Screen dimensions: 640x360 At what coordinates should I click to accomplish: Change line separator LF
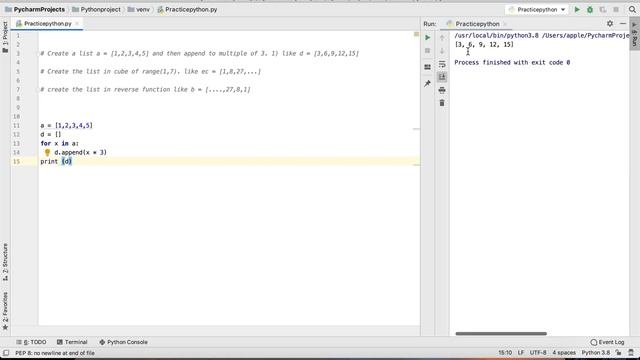point(521,353)
